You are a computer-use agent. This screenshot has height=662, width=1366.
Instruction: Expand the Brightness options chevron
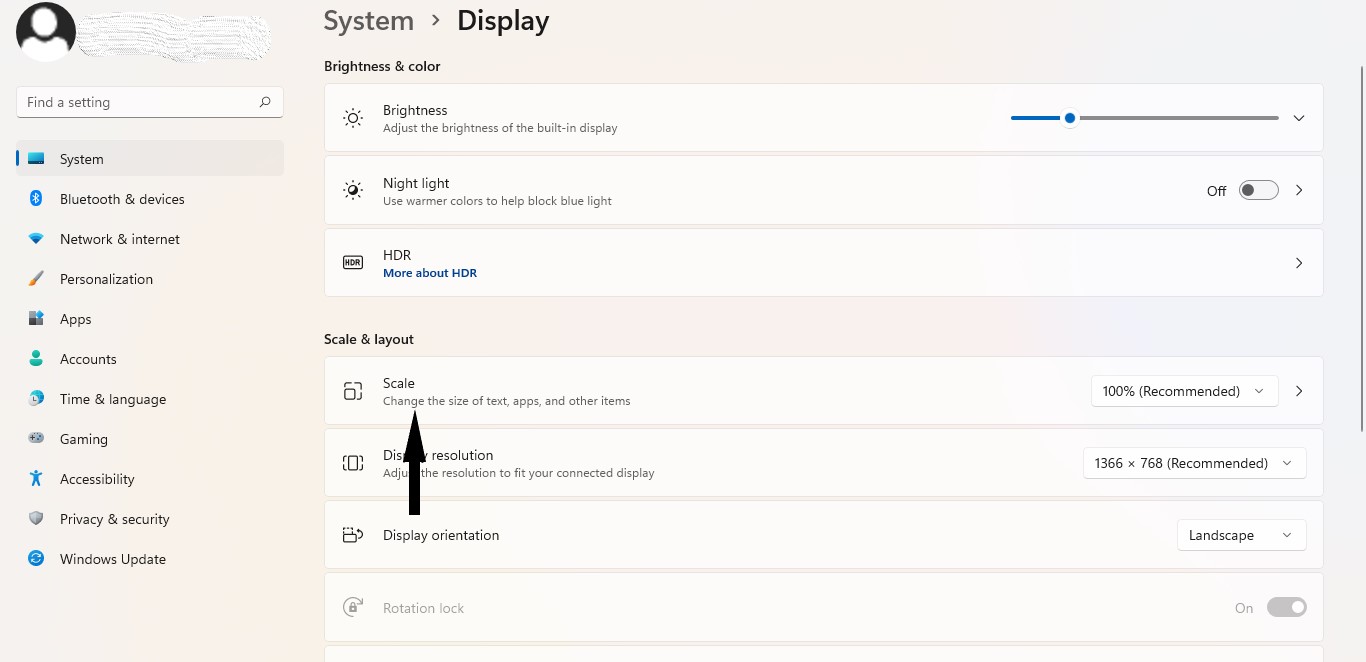coord(1299,118)
